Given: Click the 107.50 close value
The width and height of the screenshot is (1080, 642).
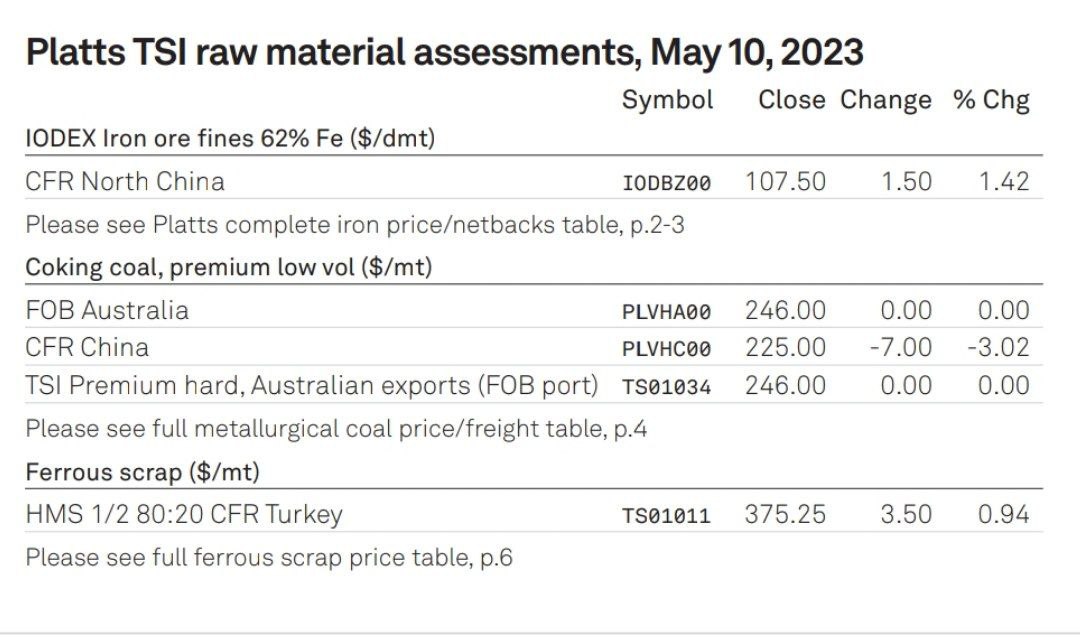Looking at the screenshot, I should tap(785, 182).
